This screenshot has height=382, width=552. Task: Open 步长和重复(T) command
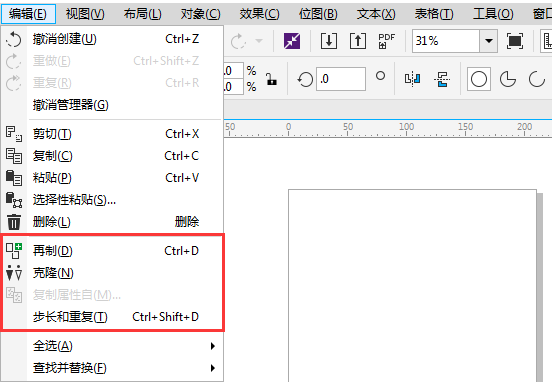click(112, 317)
